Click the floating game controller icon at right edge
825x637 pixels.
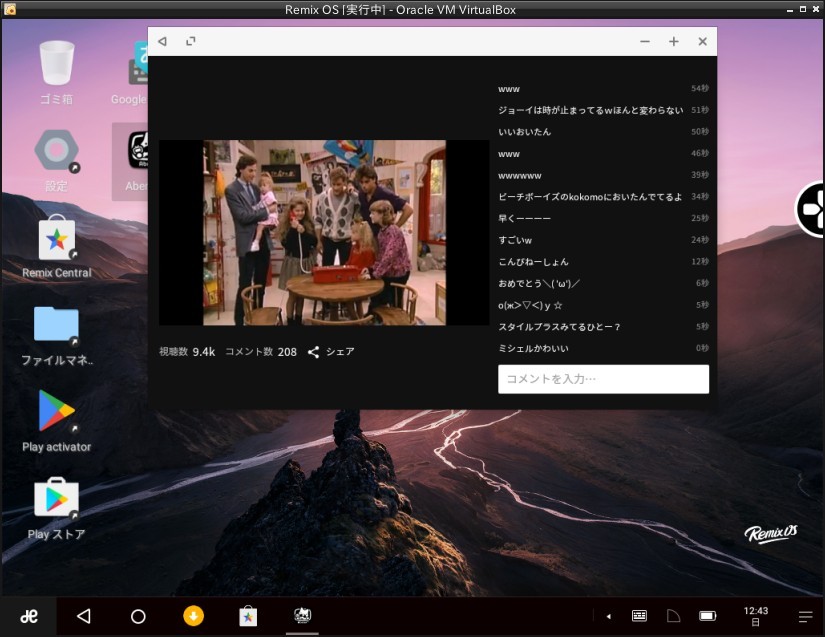[x=810, y=209]
